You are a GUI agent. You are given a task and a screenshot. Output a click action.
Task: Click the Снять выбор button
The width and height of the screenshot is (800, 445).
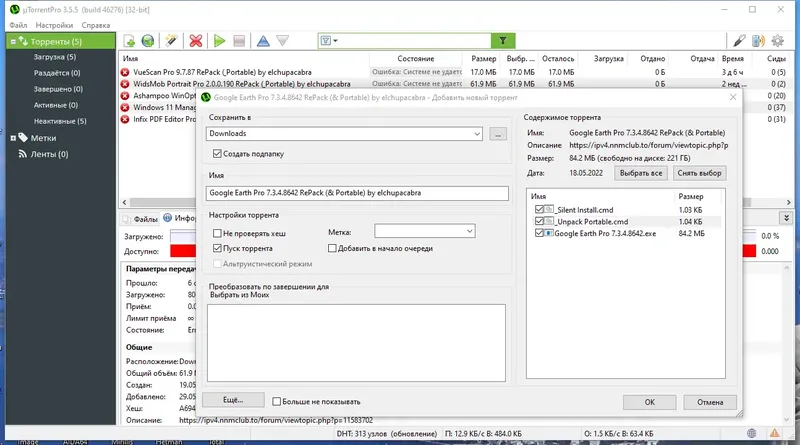[x=699, y=173]
